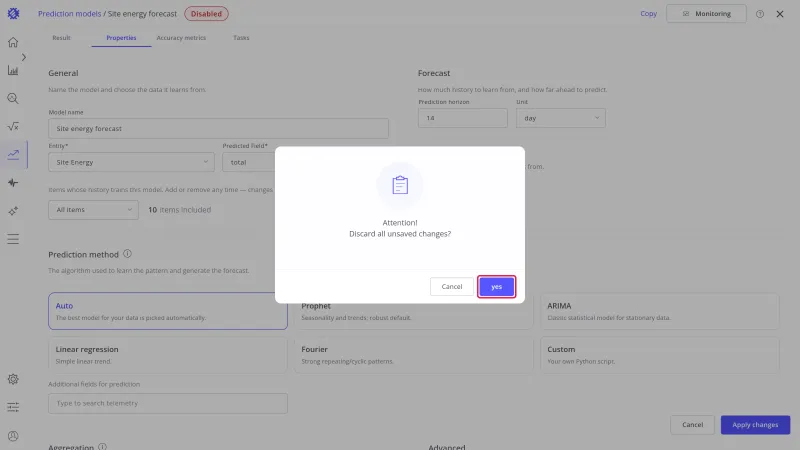The image size is (800, 450).
Task: Open the Predicted field total dropdown
Action: click(x=249, y=162)
